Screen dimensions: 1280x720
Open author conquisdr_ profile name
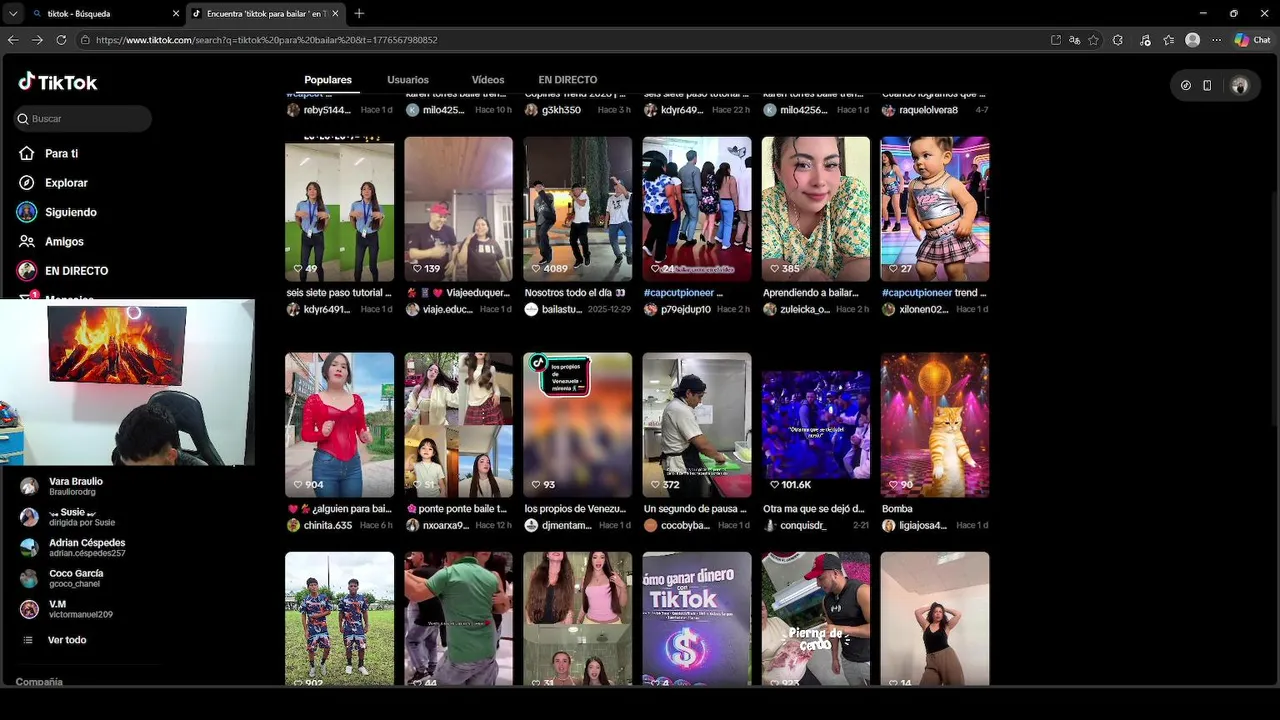point(803,526)
